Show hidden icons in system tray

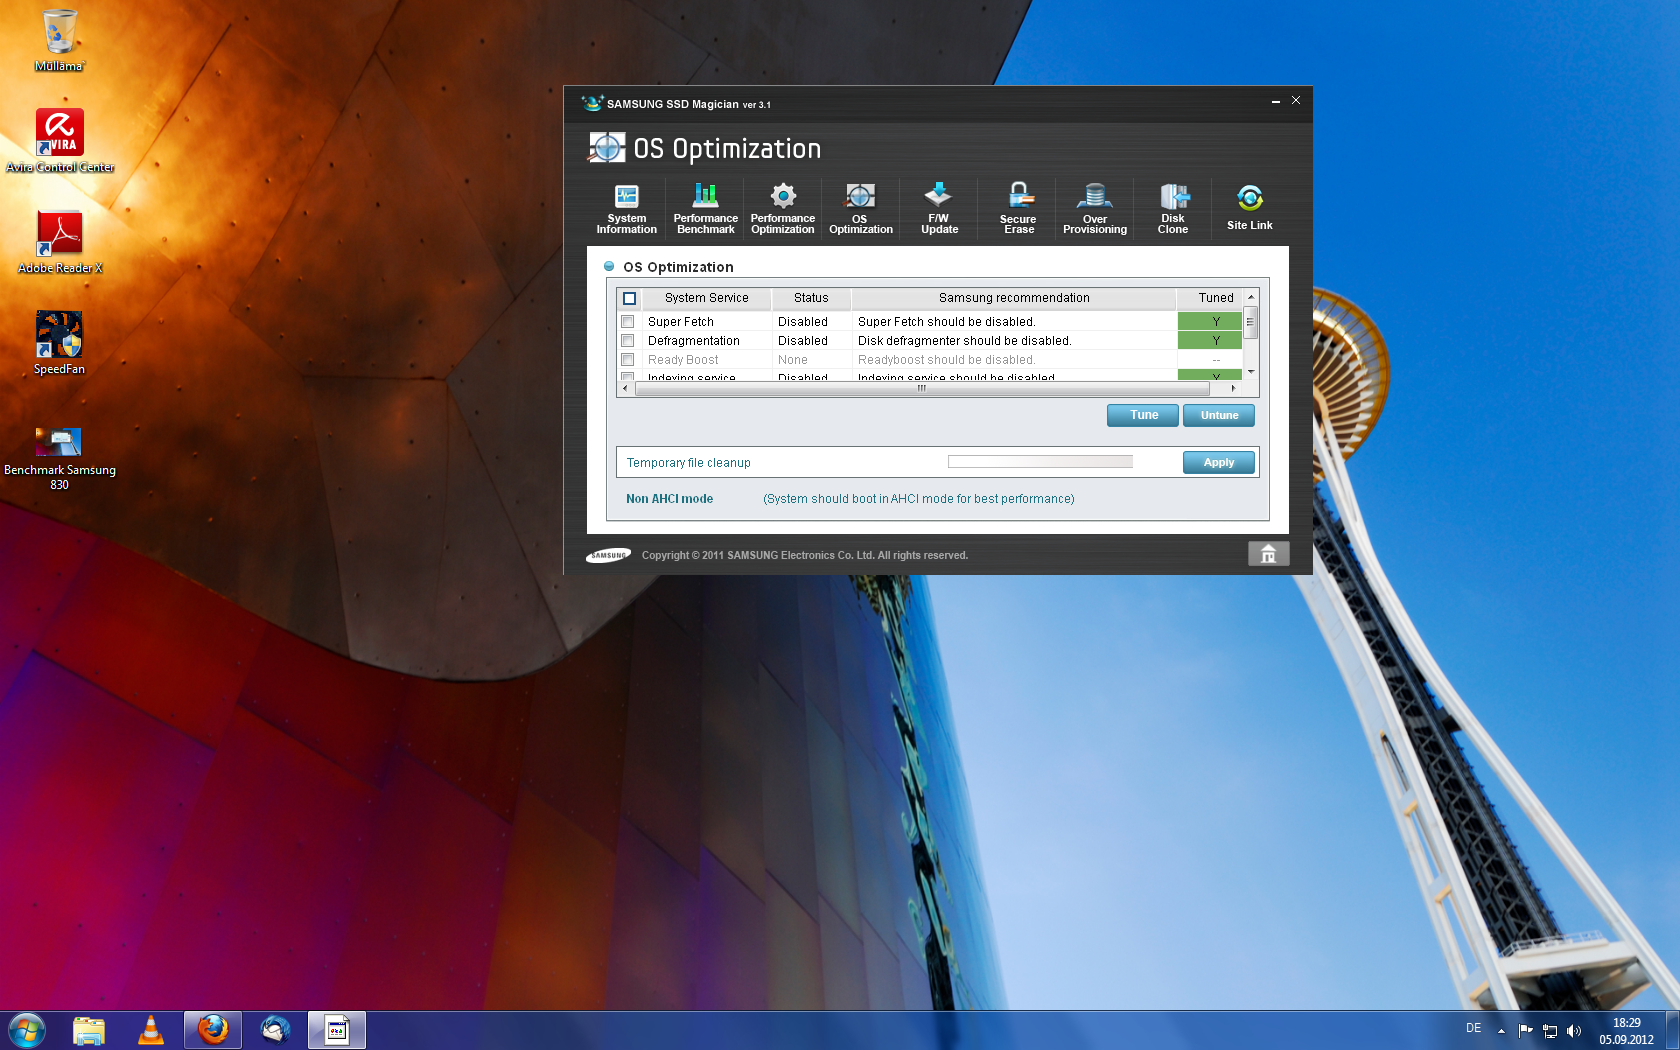(x=1501, y=1030)
